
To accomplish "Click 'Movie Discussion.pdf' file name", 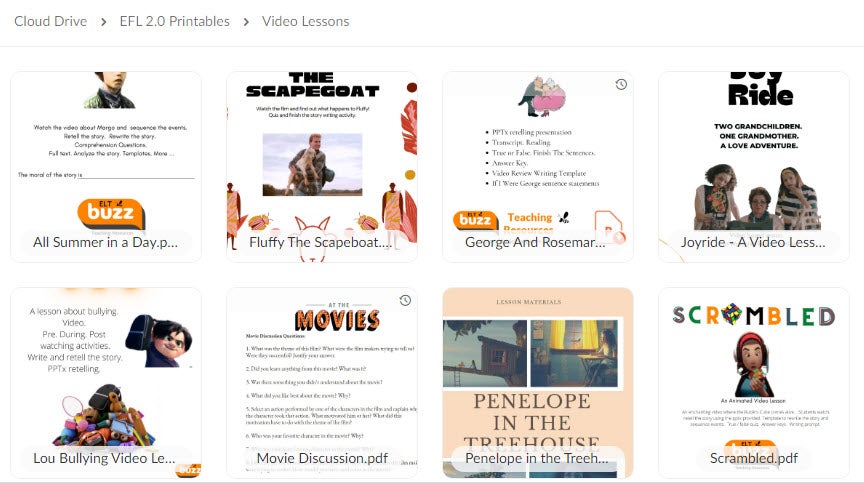I will pos(322,458).
